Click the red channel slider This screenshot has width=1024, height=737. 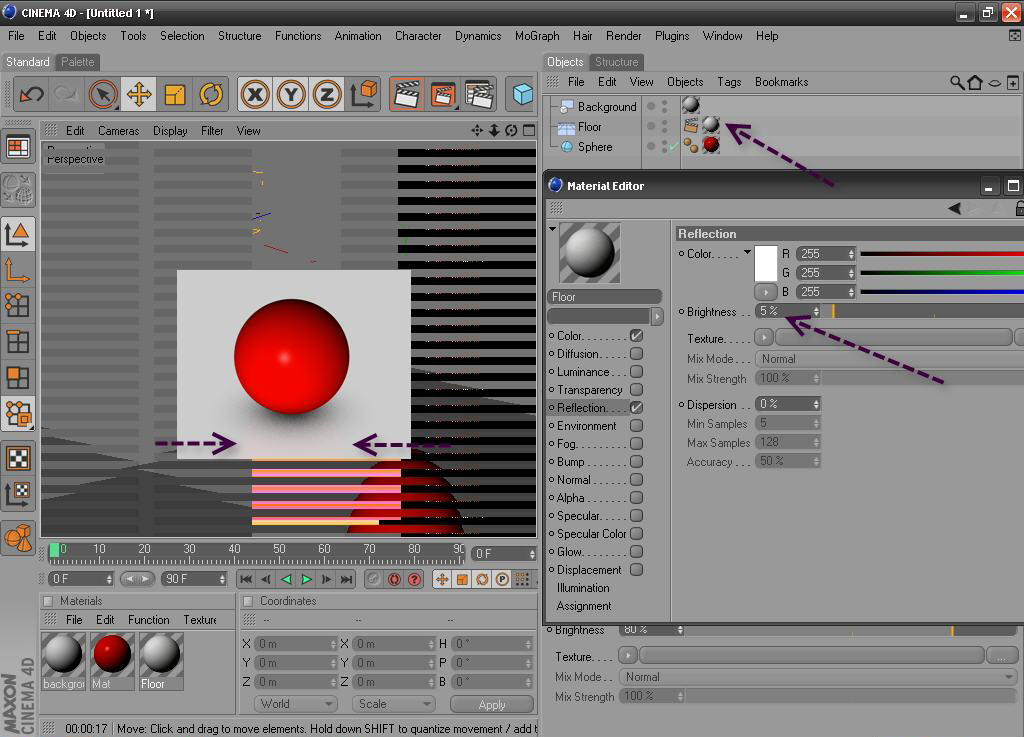click(x=942, y=253)
